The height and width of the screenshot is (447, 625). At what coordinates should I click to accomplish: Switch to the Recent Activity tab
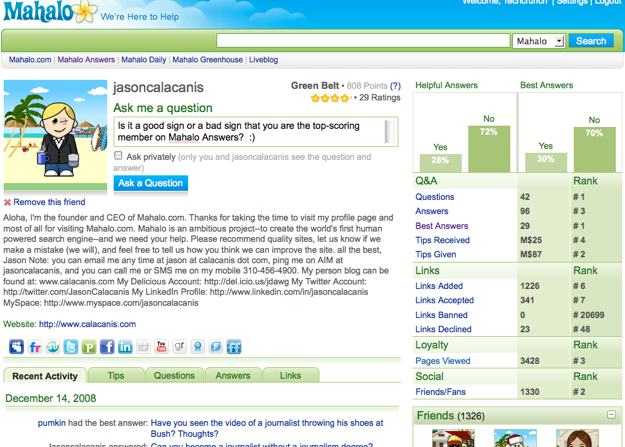coord(45,376)
